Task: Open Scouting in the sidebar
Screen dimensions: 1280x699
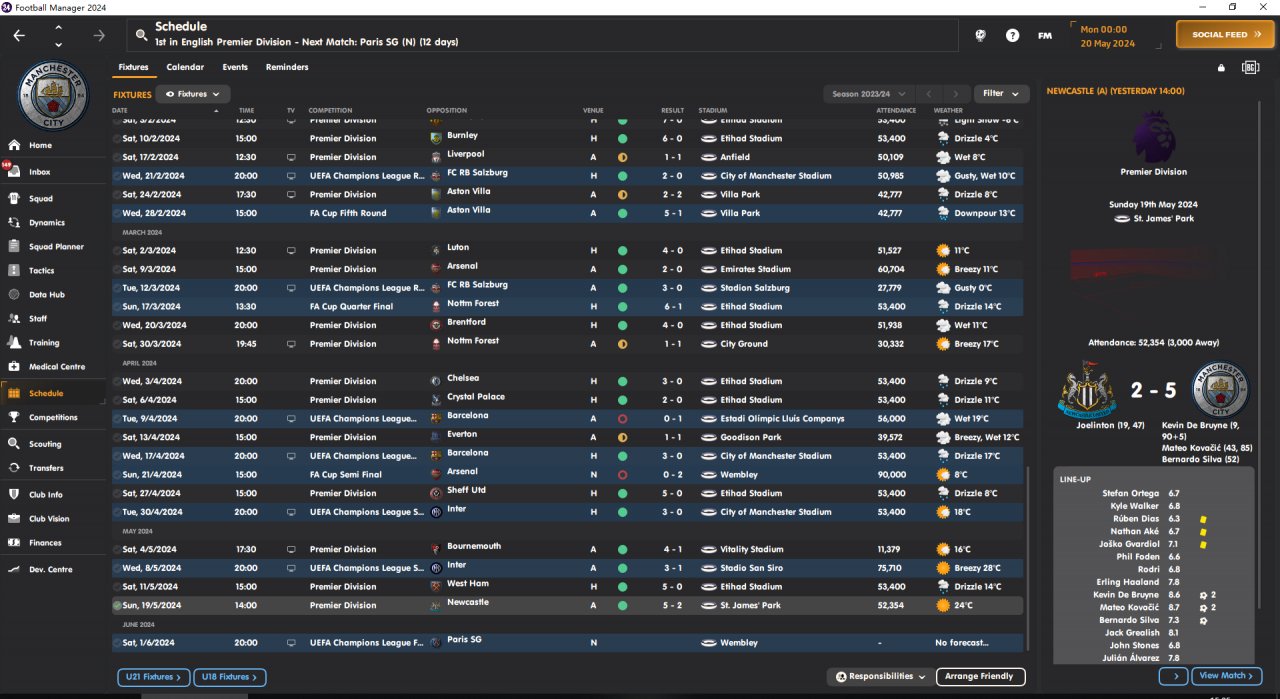Action: coord(45,444)
